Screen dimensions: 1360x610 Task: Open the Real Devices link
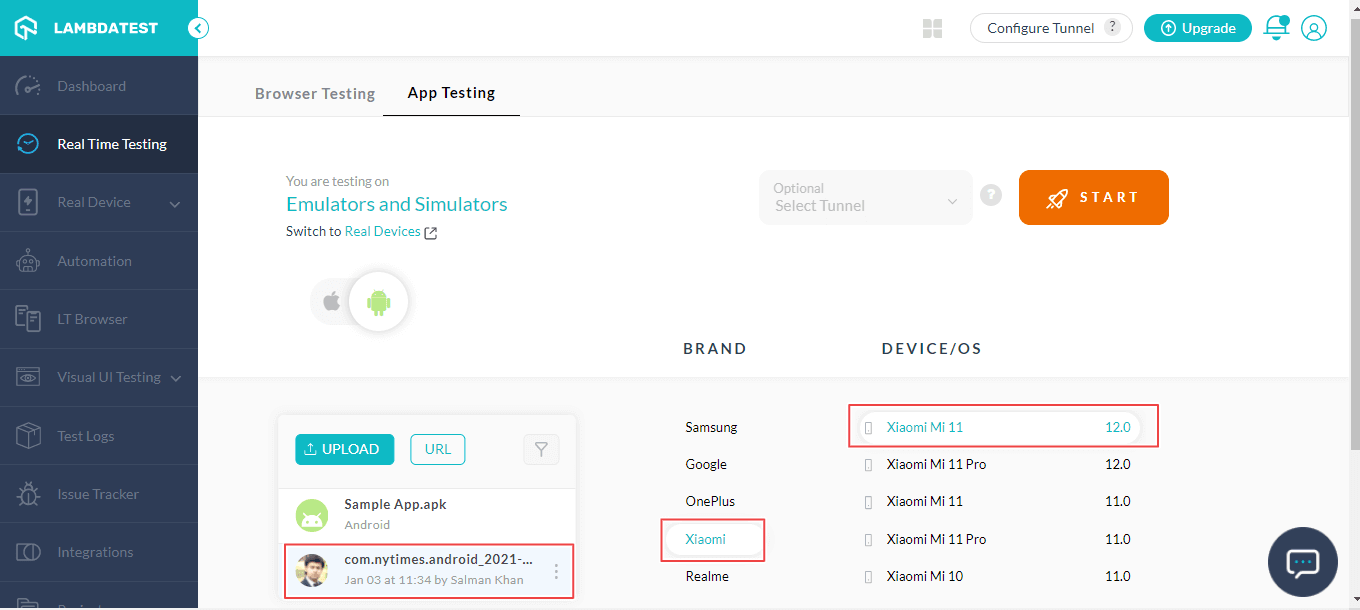383,230
